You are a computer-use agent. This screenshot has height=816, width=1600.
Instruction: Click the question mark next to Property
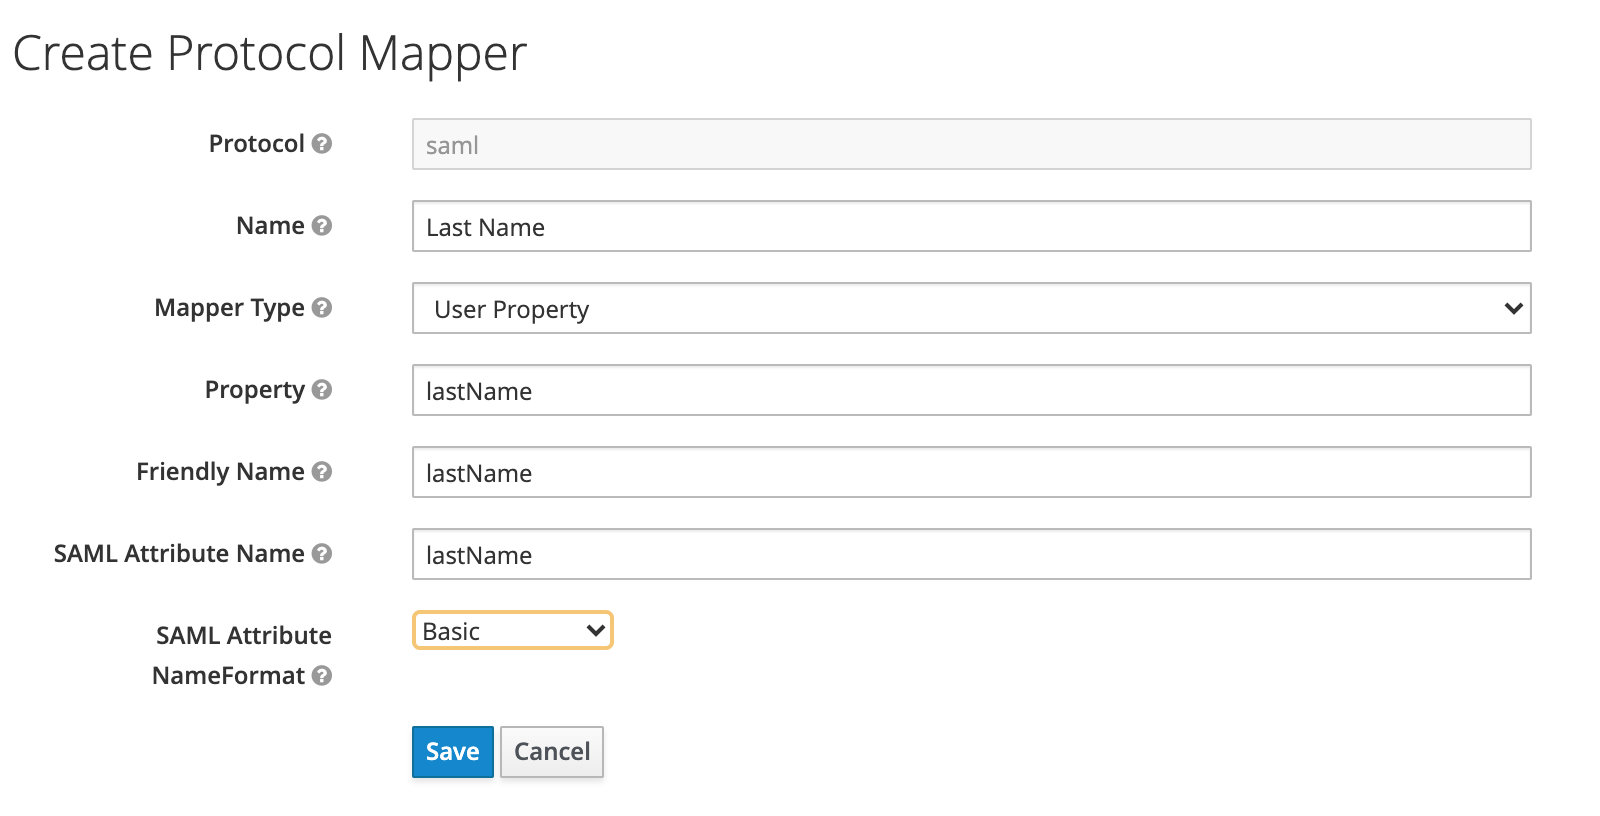321,390
